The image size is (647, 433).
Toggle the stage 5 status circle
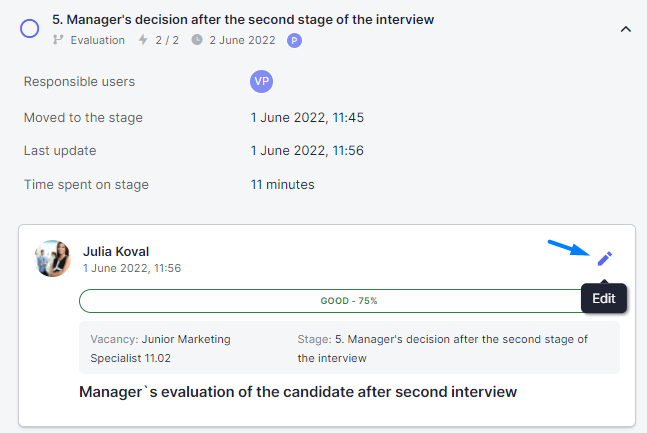(x=30, y=28)
